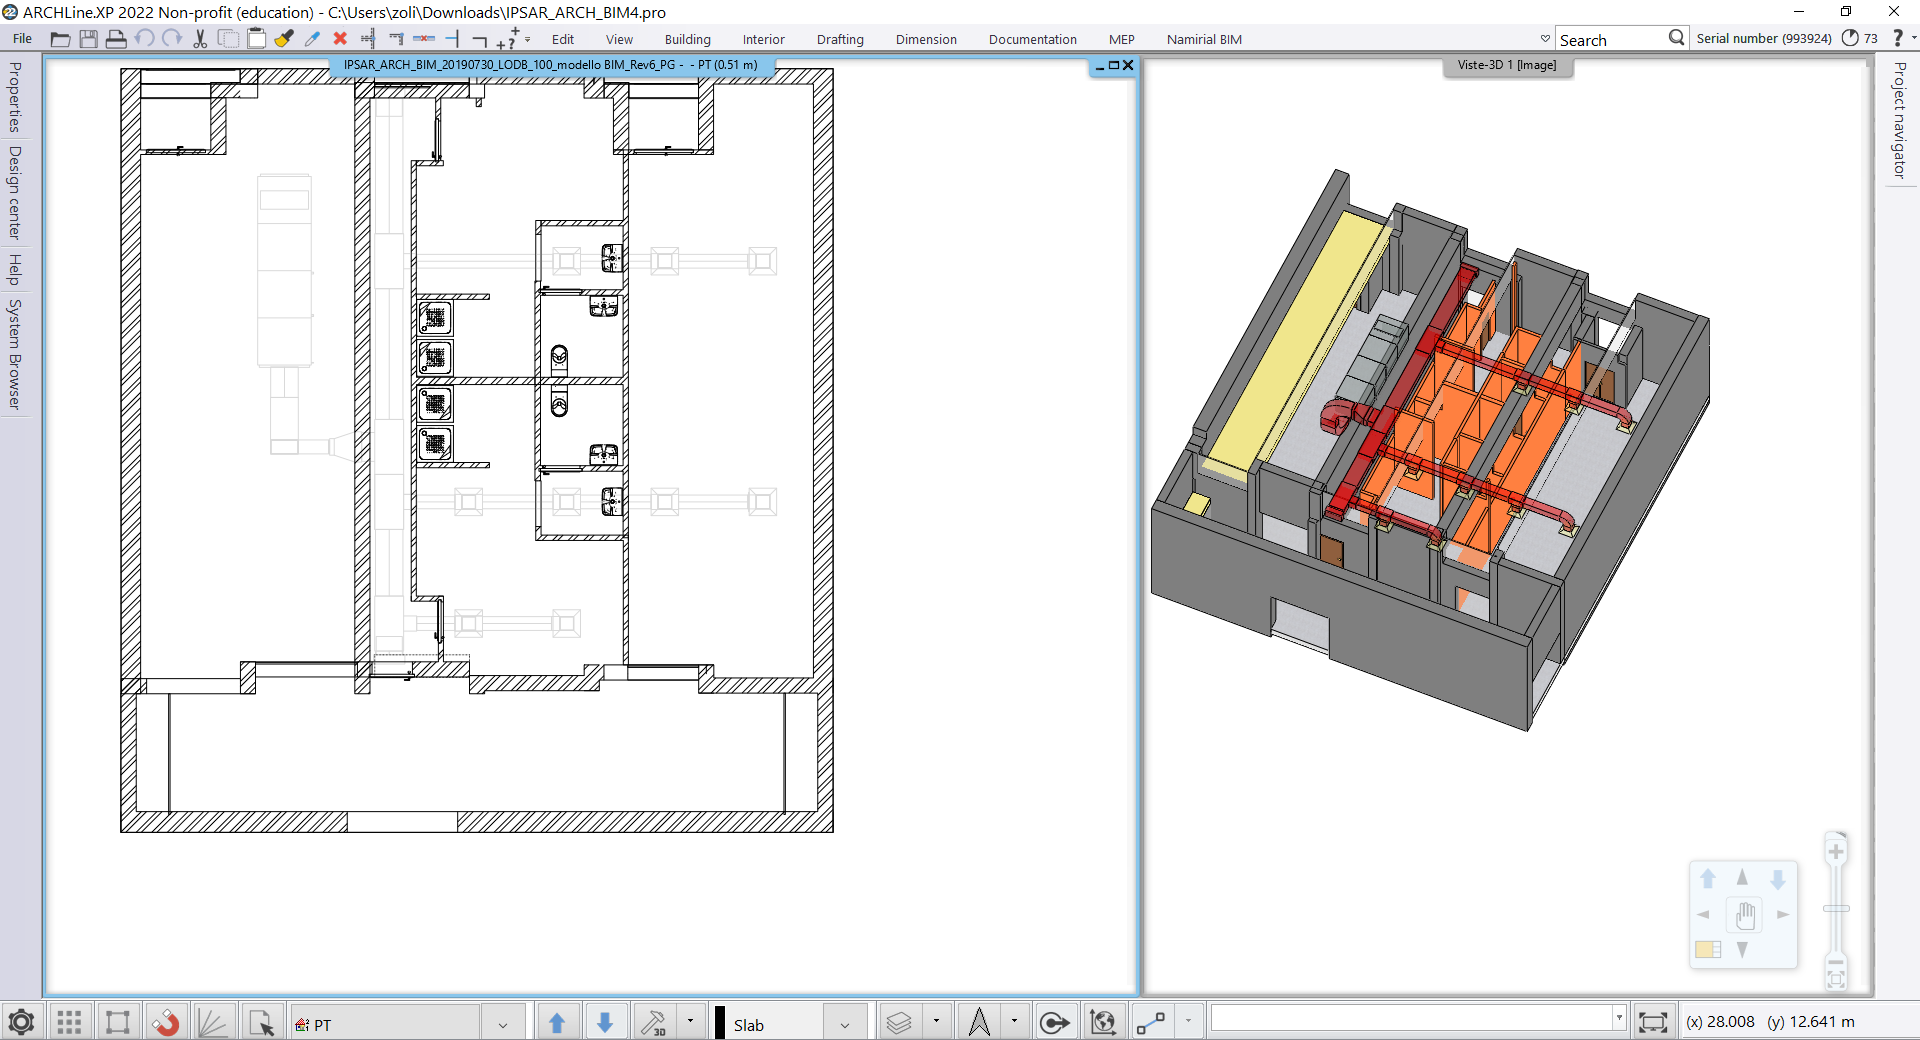Screen dimensions: 1920x1040
Task: Toggle the grid dots display
Action: [69, 1023]
